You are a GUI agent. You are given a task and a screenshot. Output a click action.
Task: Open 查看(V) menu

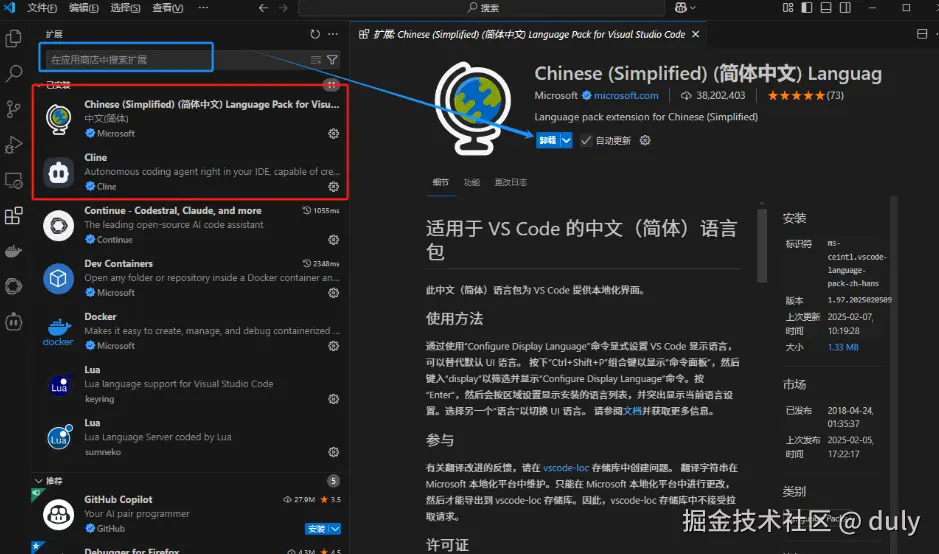(168, 8)
